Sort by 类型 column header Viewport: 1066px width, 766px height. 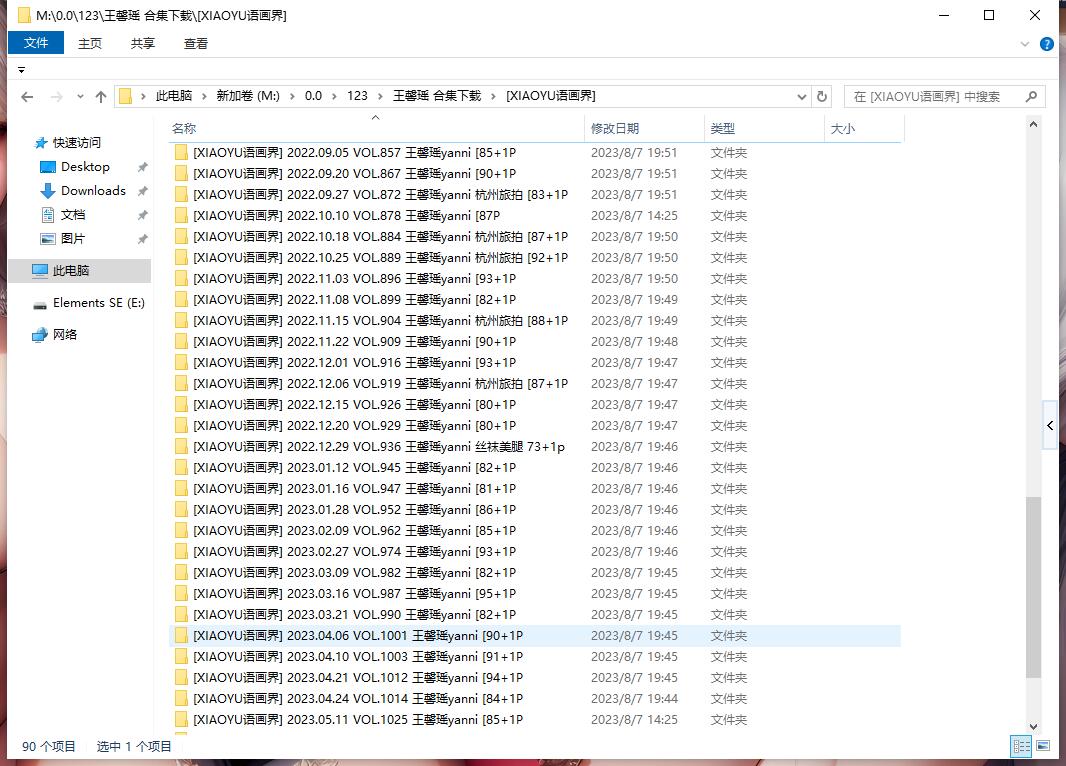pos(763,128)
